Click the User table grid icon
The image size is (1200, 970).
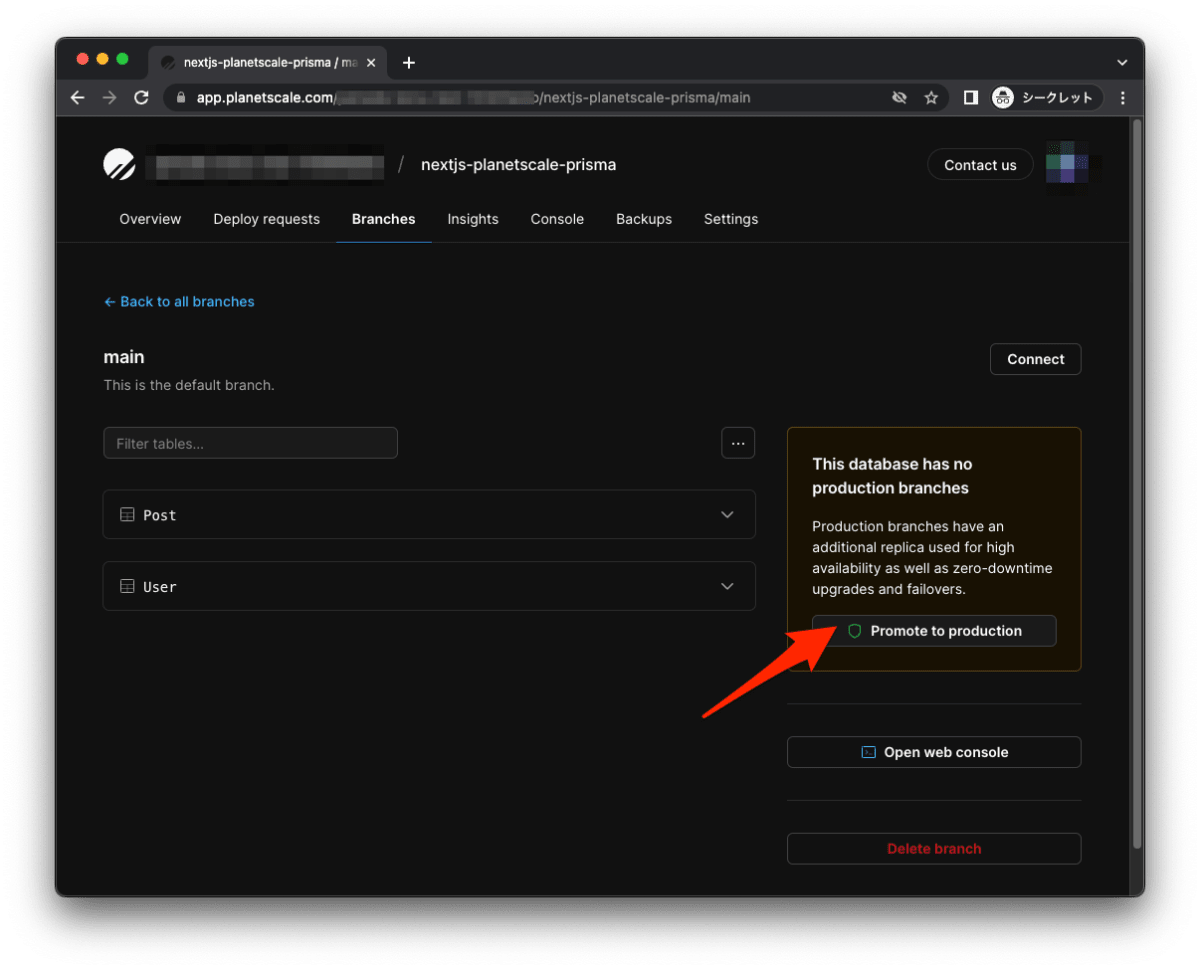click(x=127, y=587)
